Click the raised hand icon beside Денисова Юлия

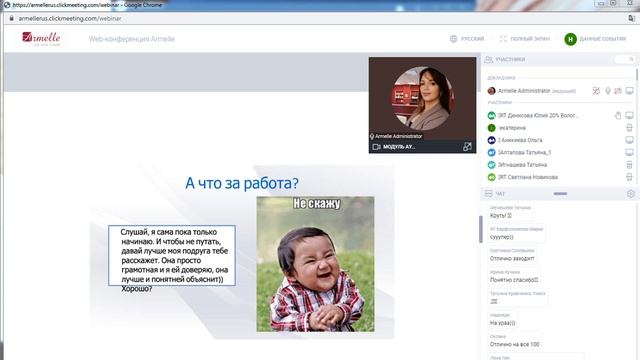[x=618, y=116]
